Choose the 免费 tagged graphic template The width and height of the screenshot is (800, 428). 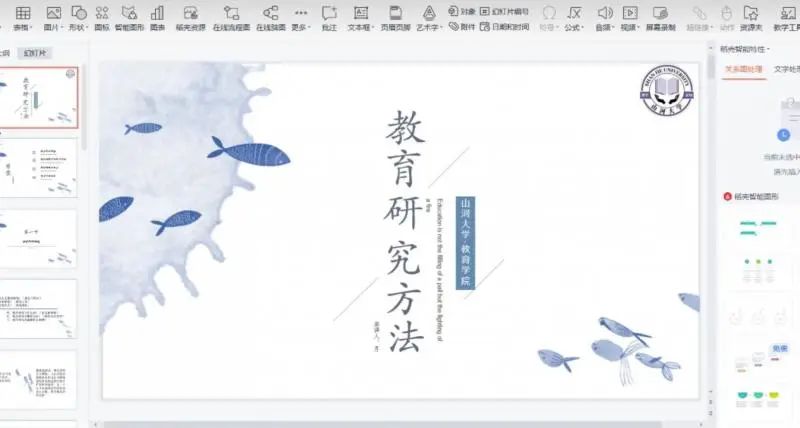(760, 358)
